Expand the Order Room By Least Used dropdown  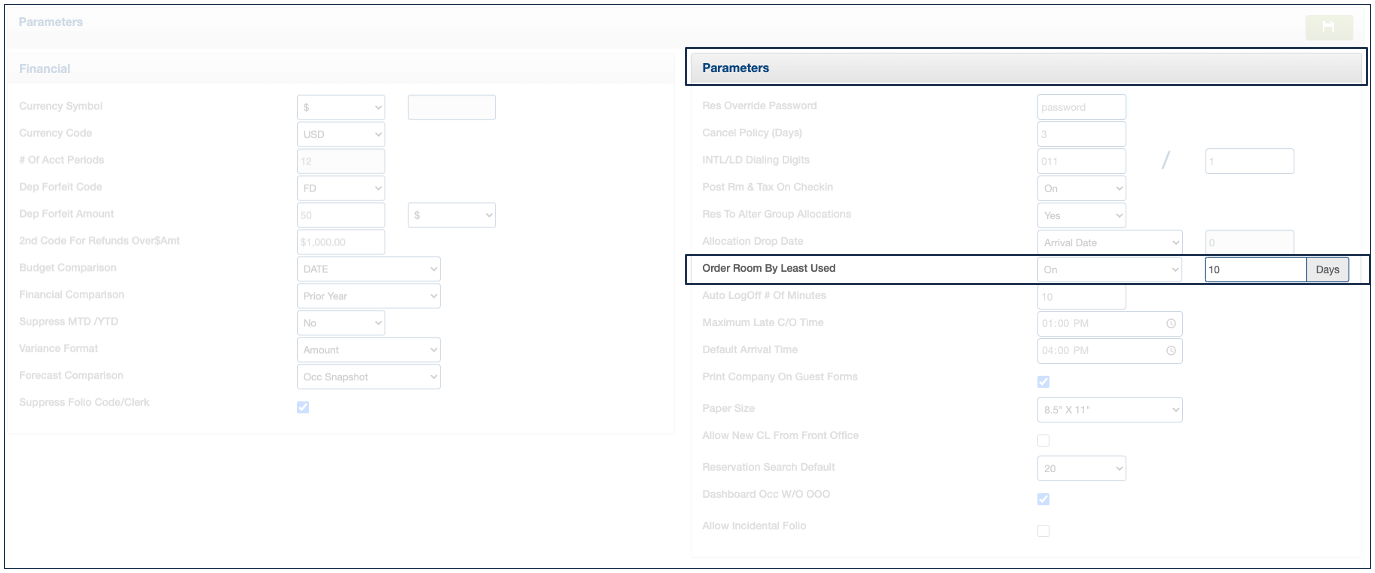(1109, 270)
